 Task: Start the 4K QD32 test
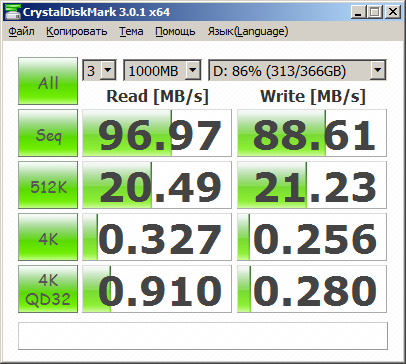pos(48,289)
